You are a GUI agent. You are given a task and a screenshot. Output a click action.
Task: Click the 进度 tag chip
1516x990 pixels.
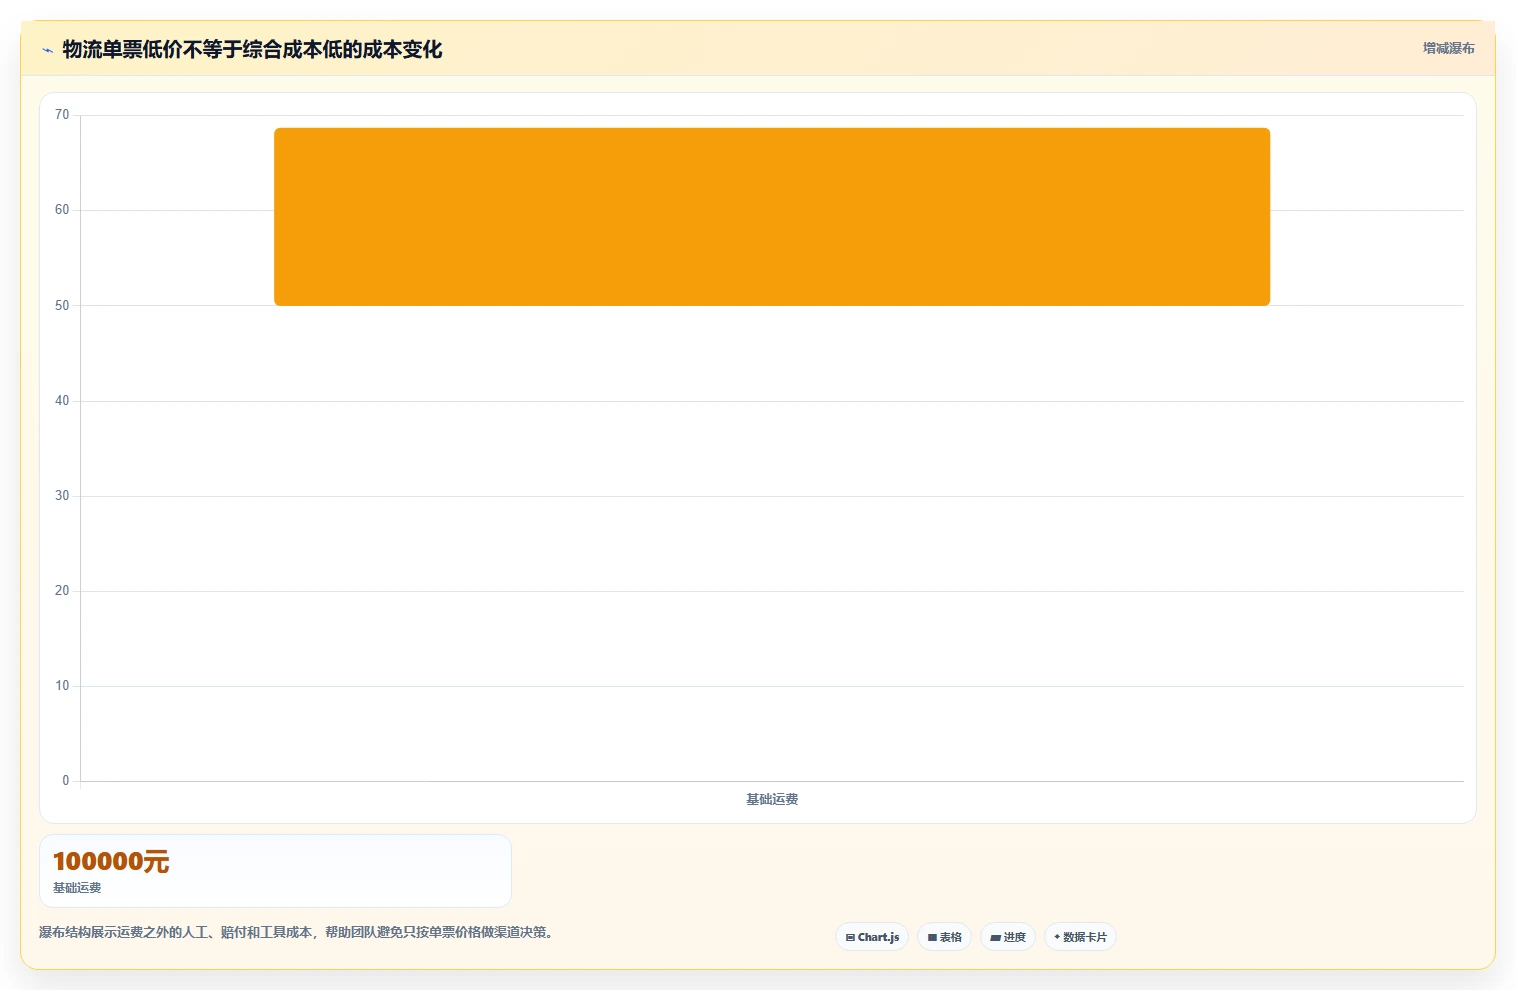click(1008, 937)
